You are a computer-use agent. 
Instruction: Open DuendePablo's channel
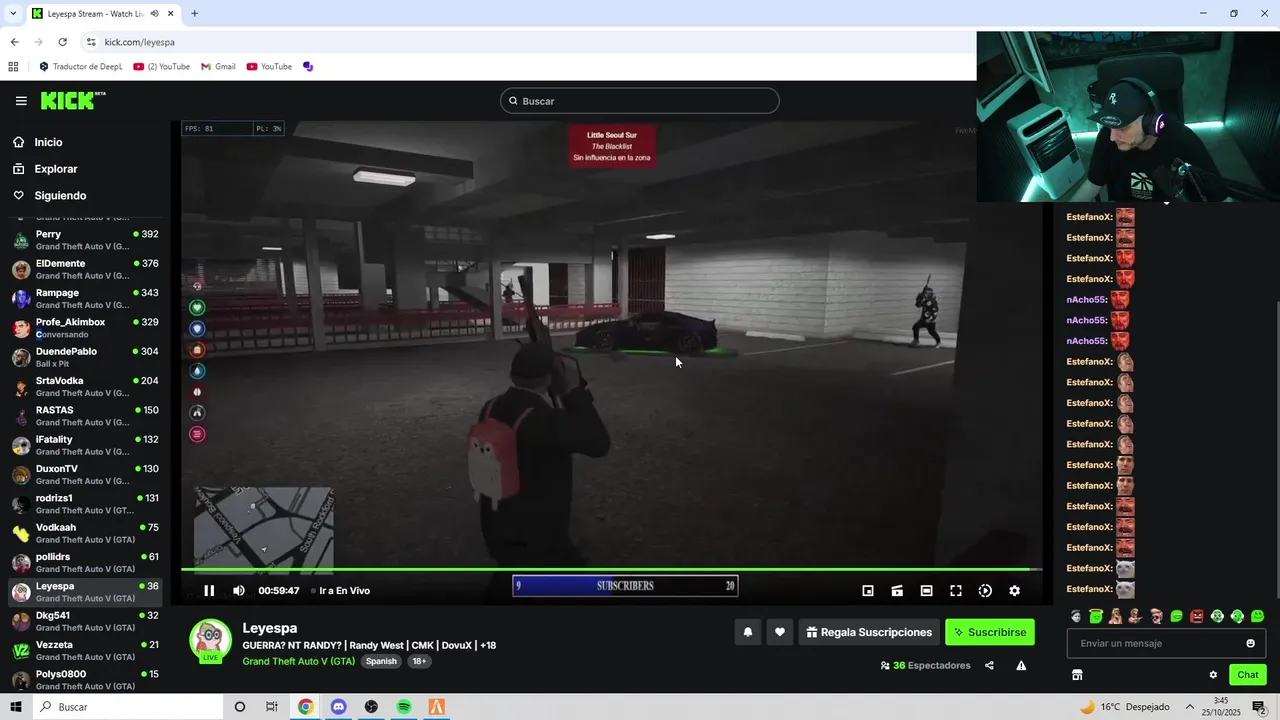(x=86, y=357)
